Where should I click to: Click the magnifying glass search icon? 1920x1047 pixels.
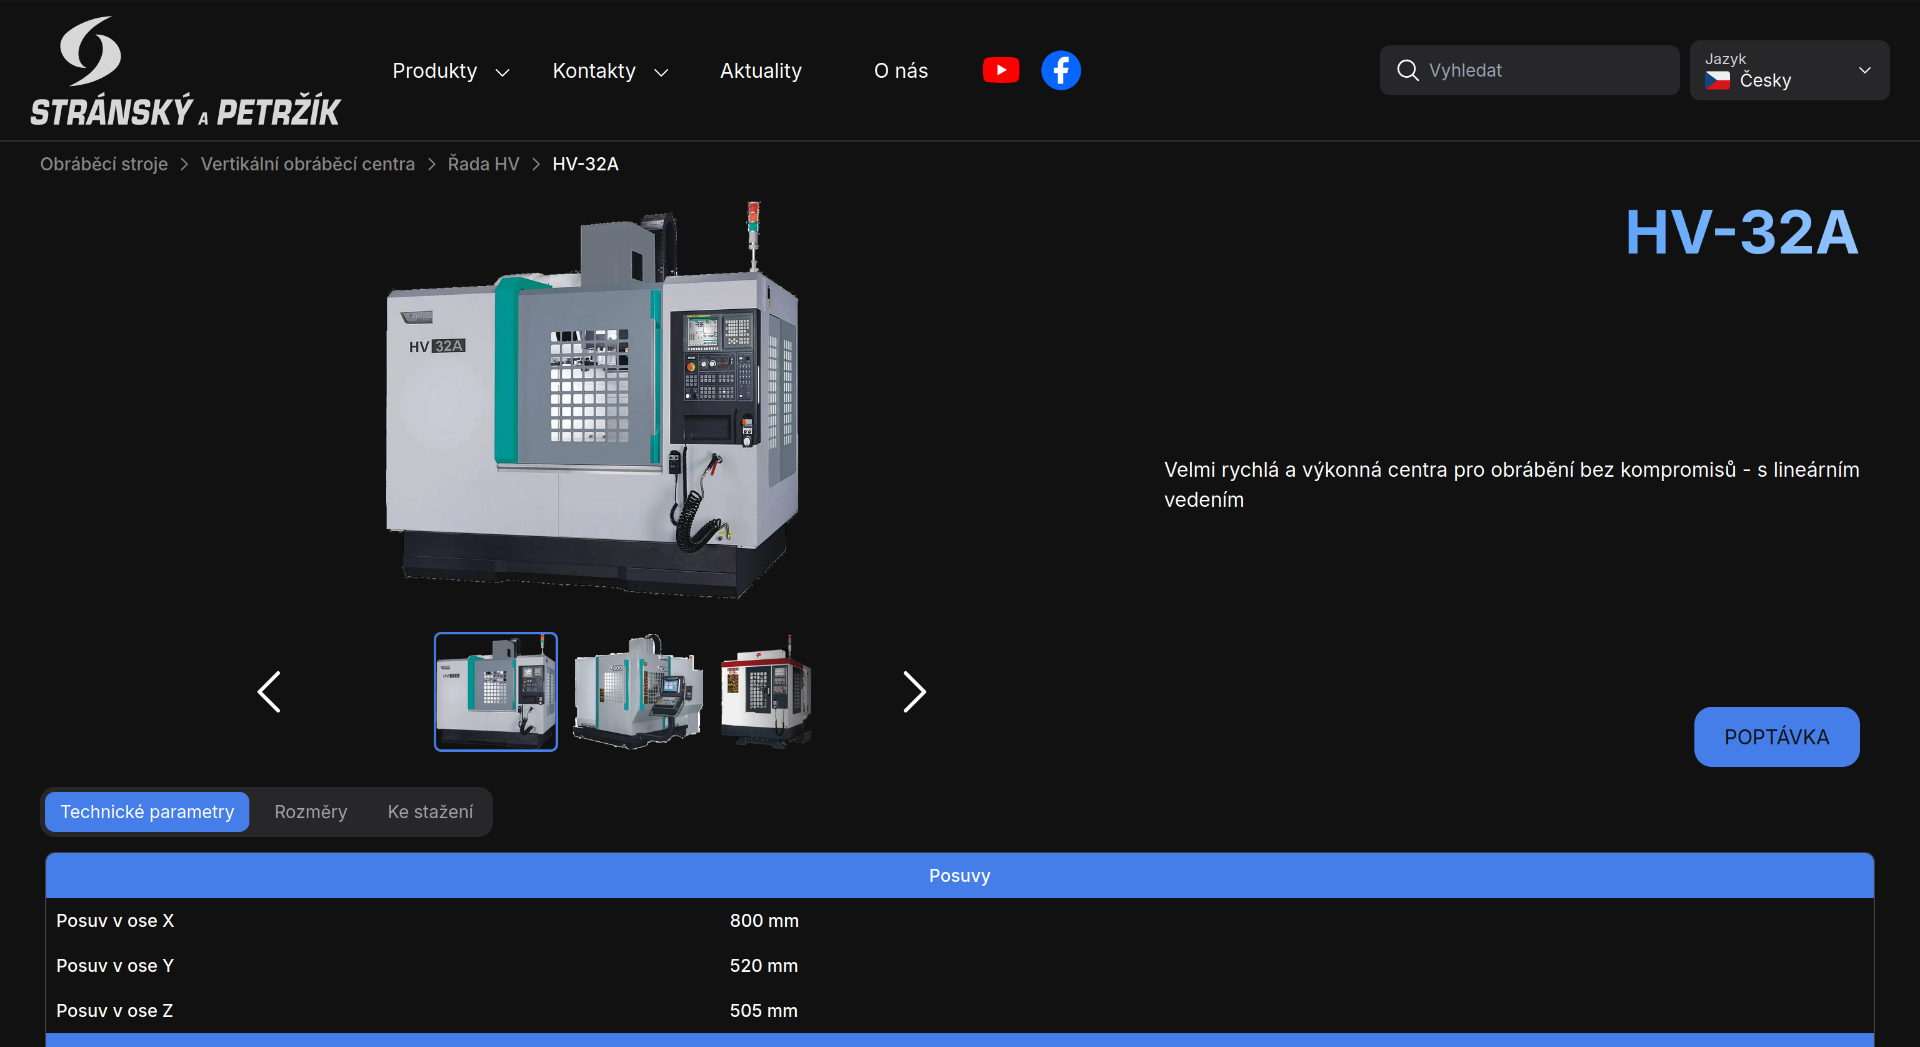[1407, 70]
